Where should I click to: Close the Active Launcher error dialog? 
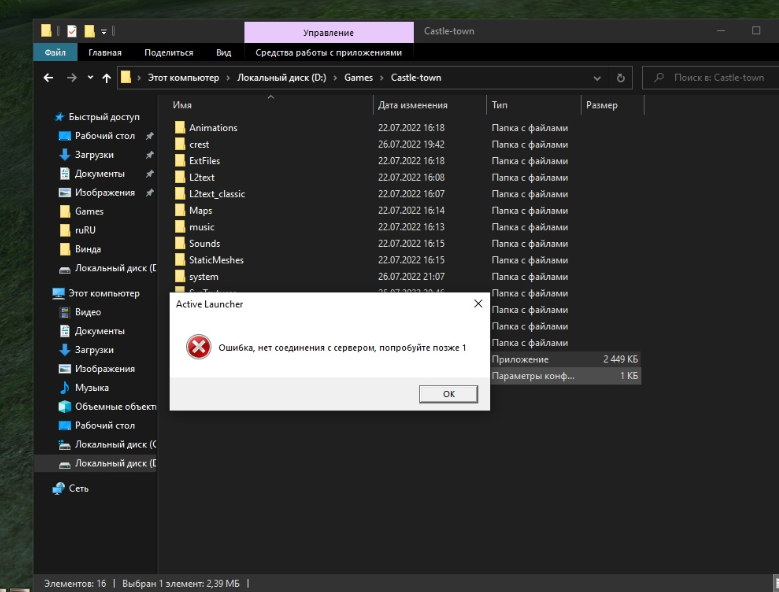(x=477, y=303)
